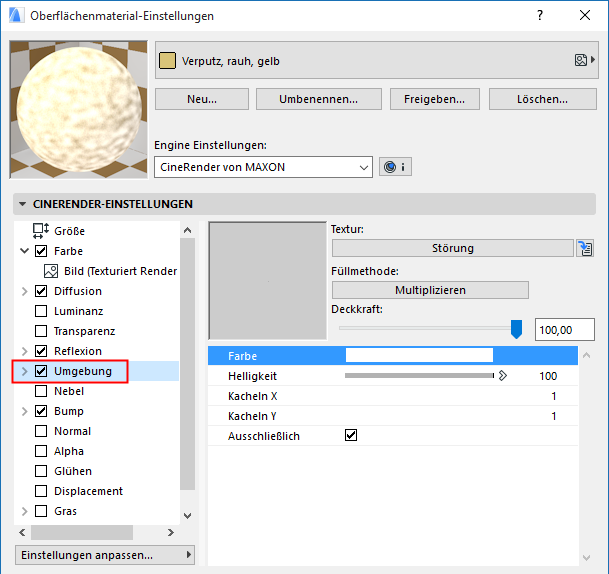
Task: Click the Multiplizieren fill method button
Action: [430, 290]
